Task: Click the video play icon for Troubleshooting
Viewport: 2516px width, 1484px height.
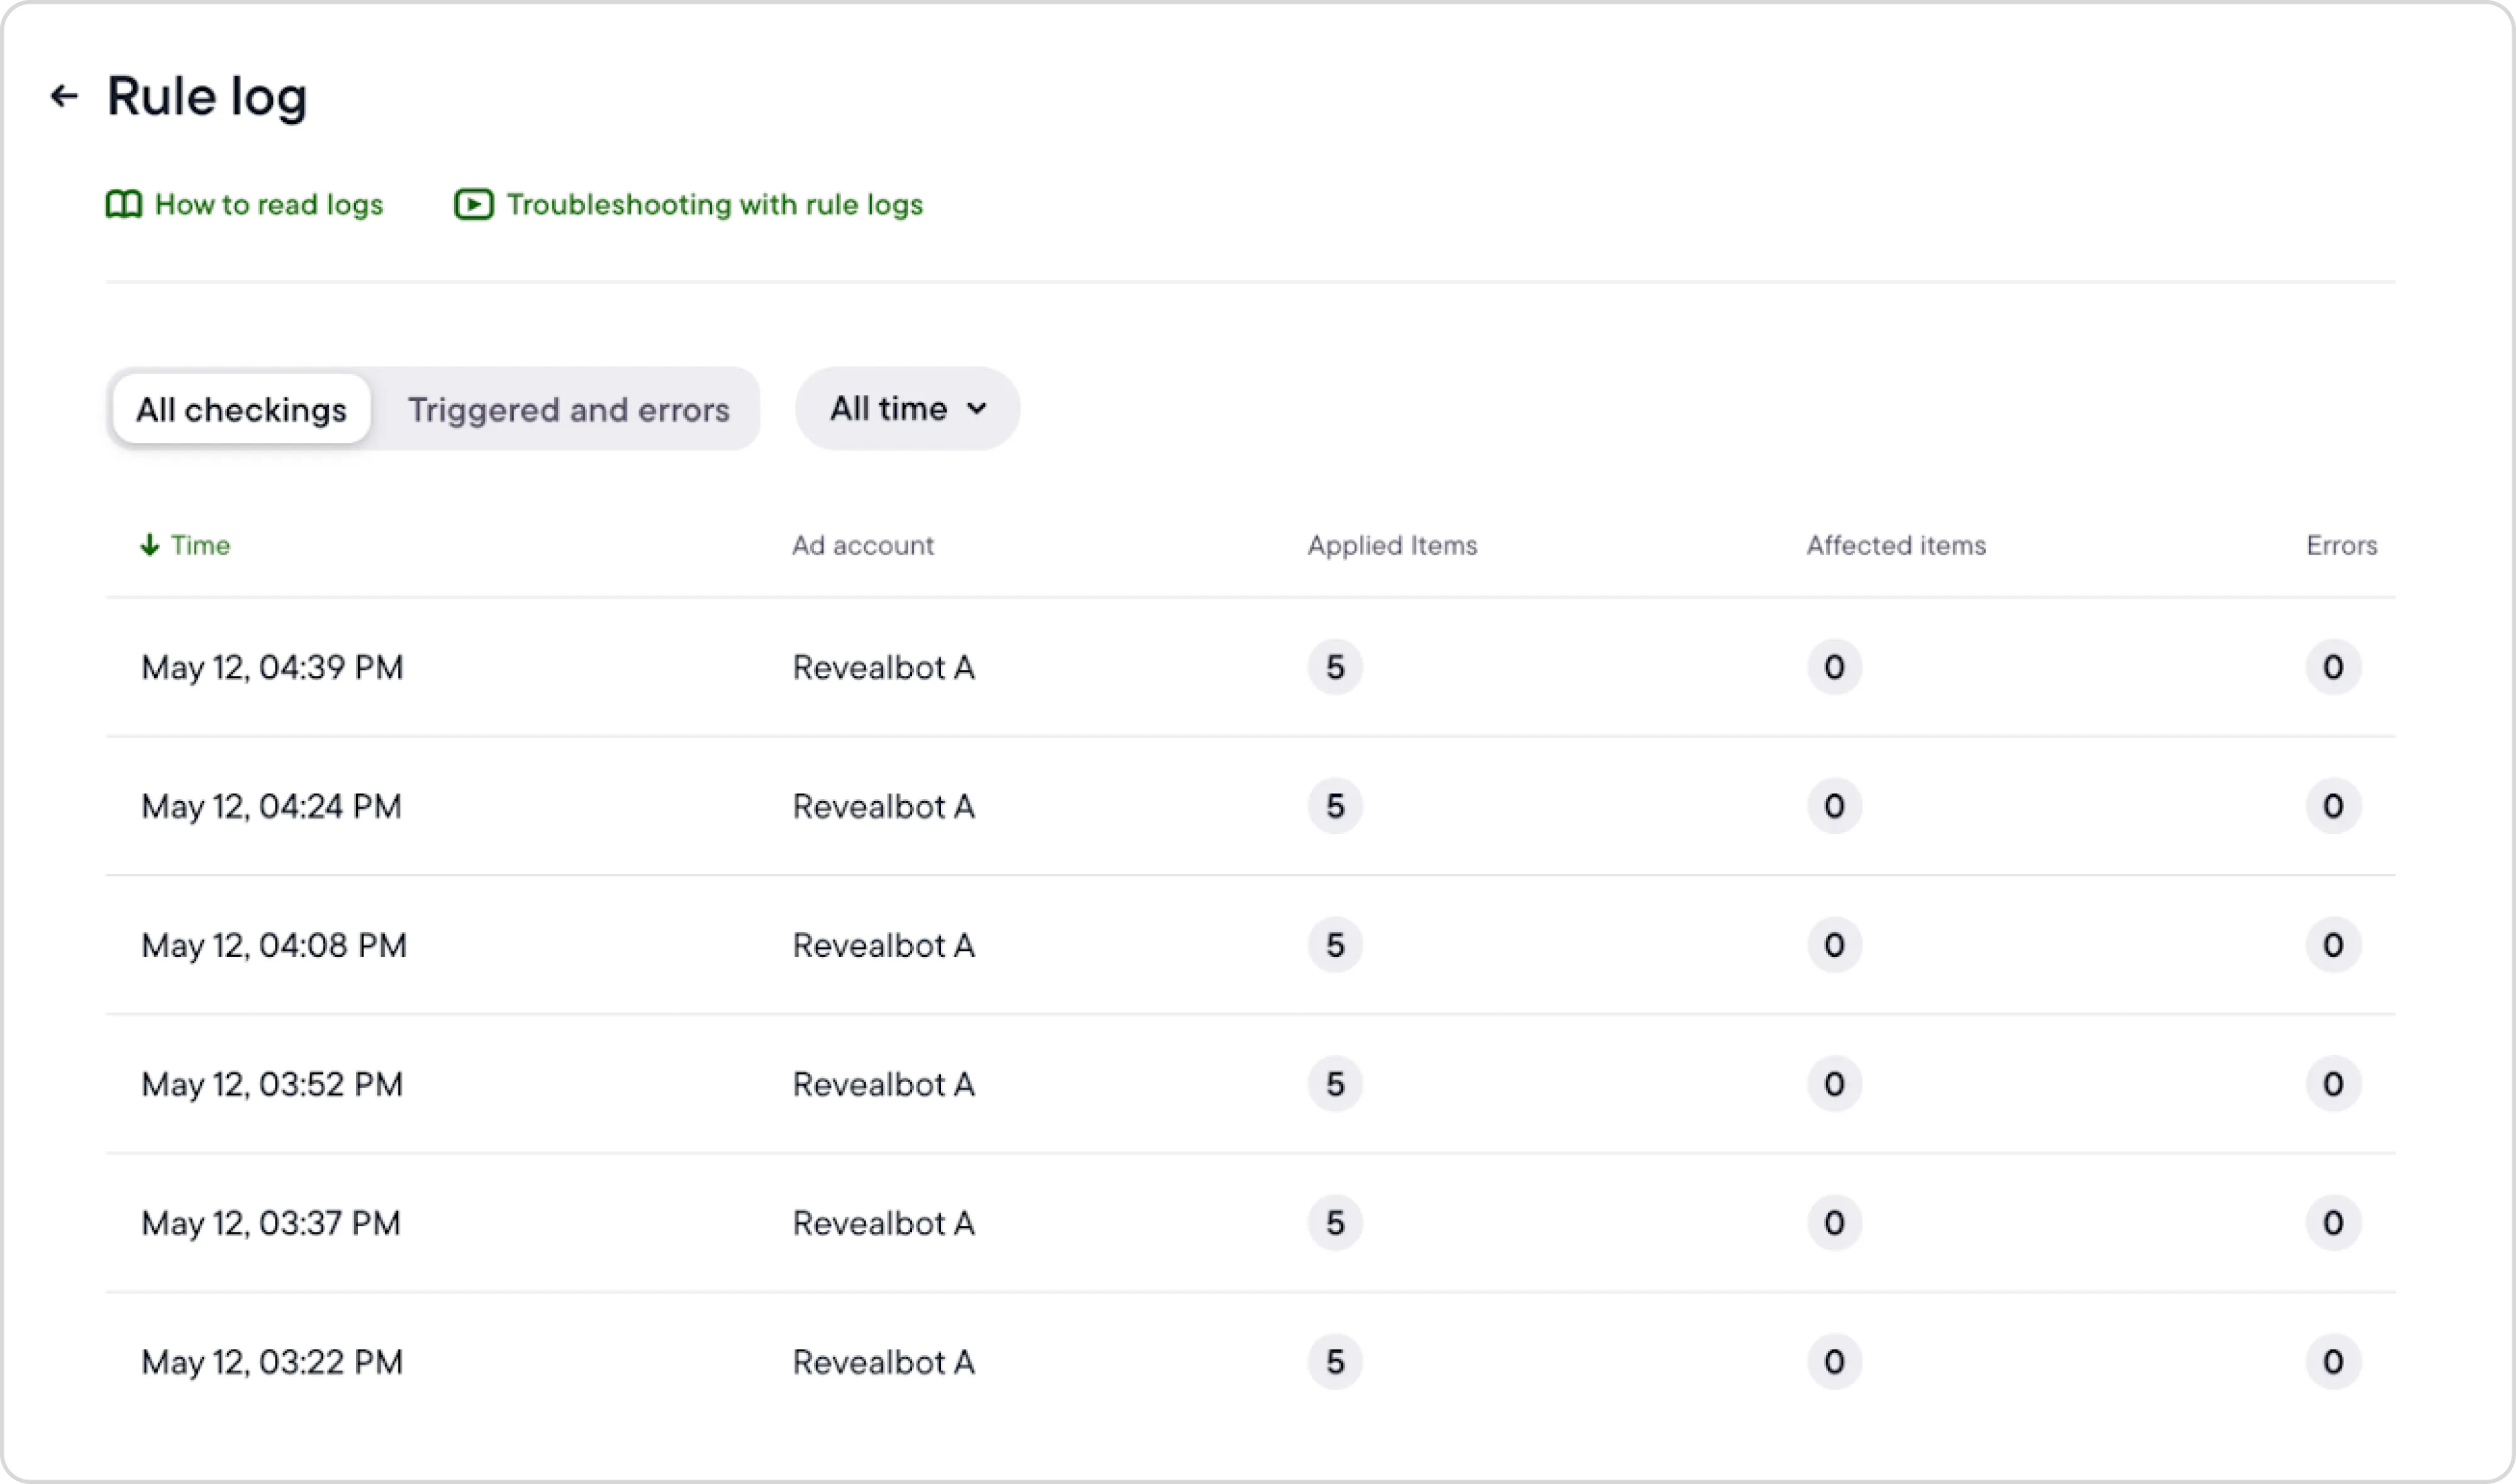Action: point(474,205)
